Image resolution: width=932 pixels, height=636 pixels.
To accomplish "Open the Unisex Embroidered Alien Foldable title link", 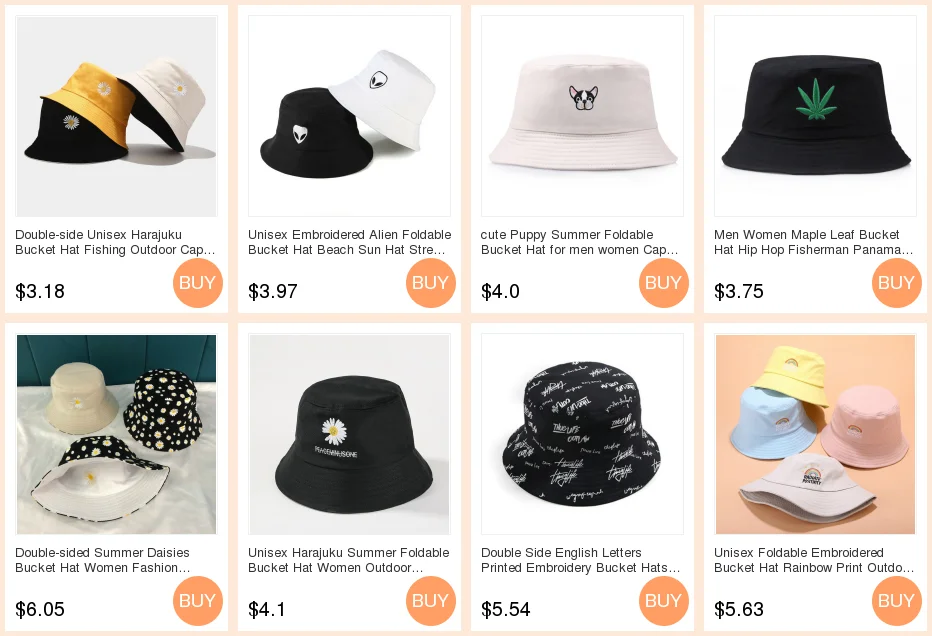I will [x=350, y=242].
